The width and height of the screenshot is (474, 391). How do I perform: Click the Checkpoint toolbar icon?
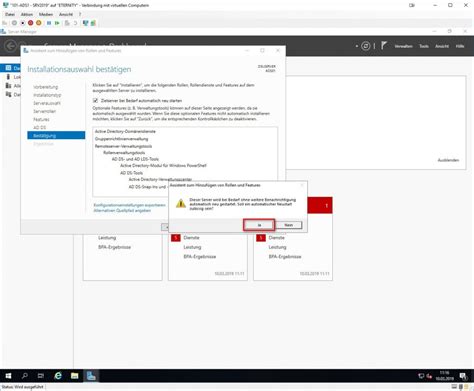tap(67, 23)
